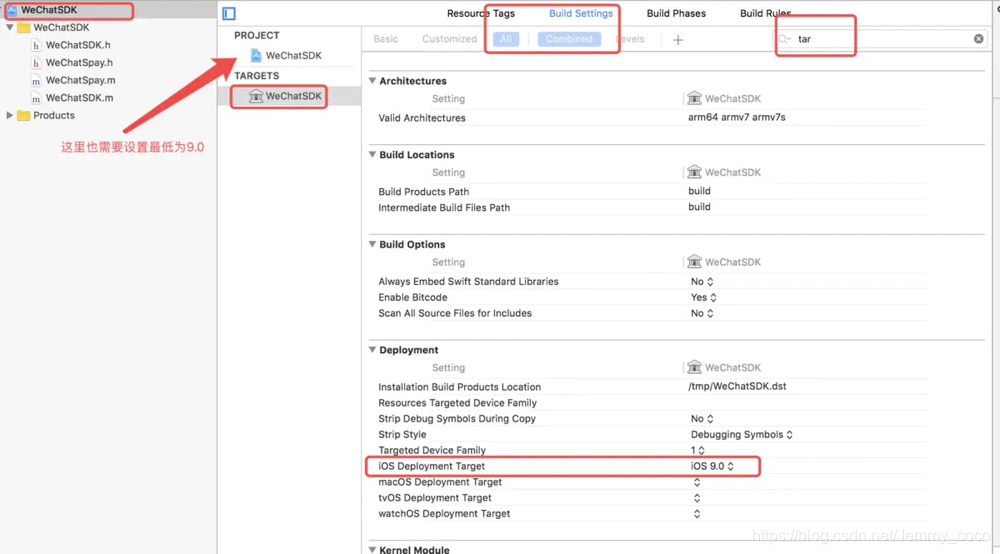Collapse the Build Options section
This screenshot has height=554, width=1000.
pyautogui.click(x=372, y=244)
